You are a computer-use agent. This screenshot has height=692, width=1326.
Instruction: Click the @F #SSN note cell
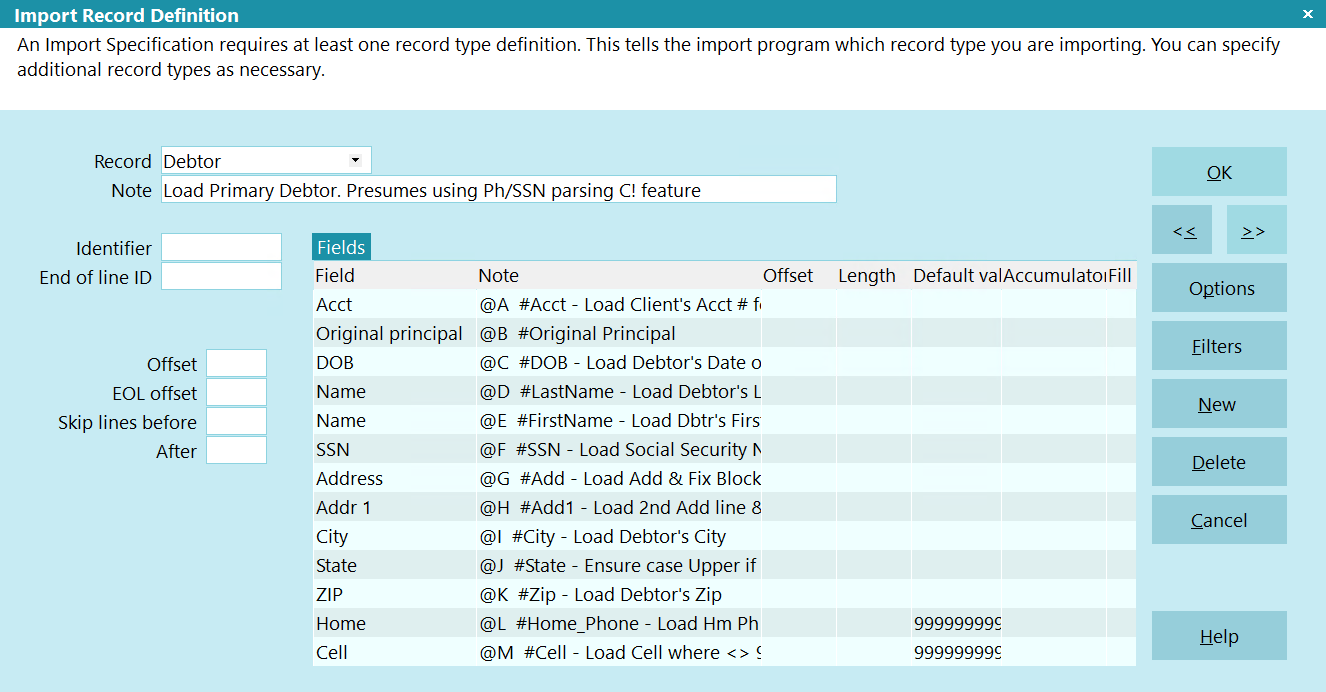tap(618, 449)
